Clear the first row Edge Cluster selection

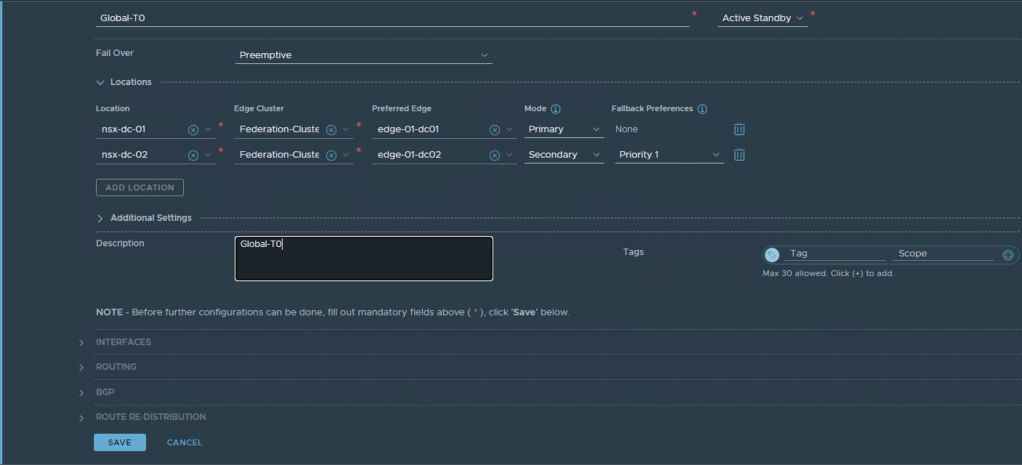(x=331, y=129)
